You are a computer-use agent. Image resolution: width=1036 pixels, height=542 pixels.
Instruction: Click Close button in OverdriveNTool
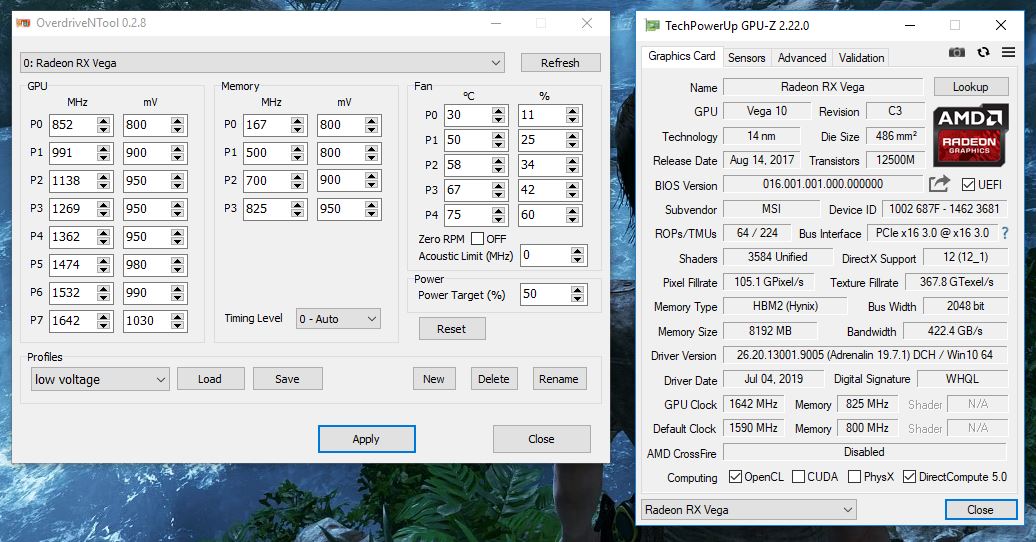tap(542, 439)
